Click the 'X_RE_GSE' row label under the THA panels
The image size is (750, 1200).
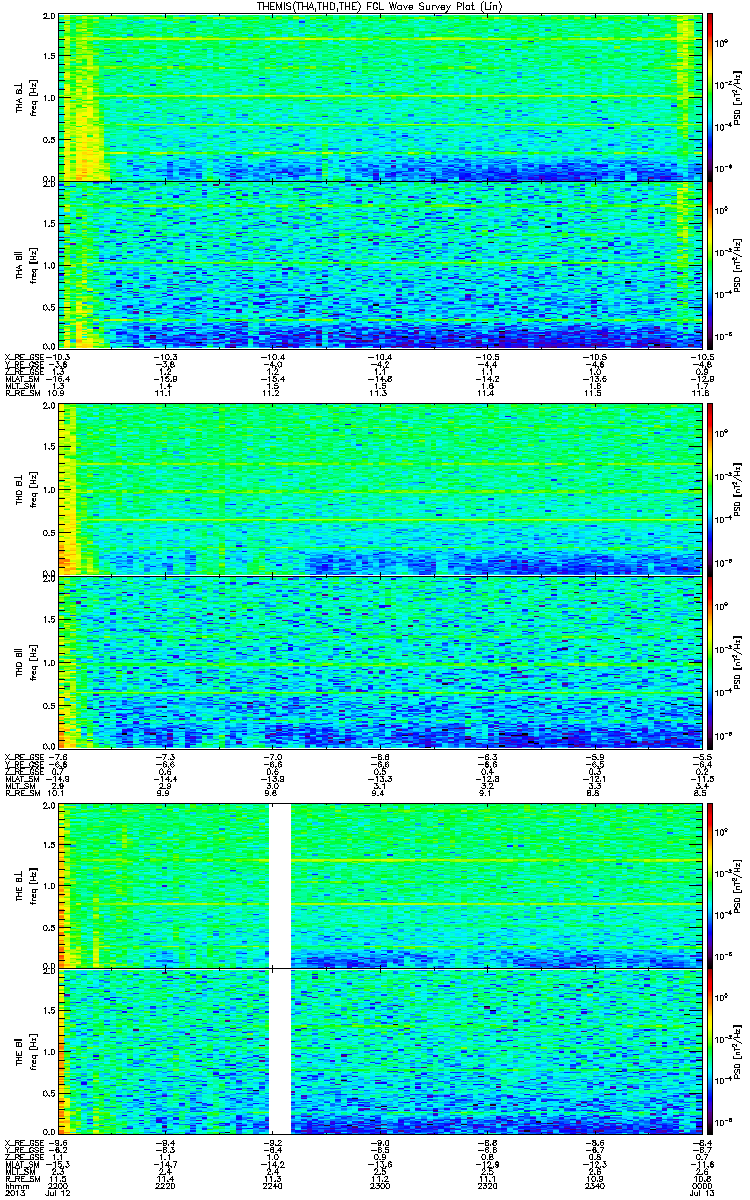point(22,357)
